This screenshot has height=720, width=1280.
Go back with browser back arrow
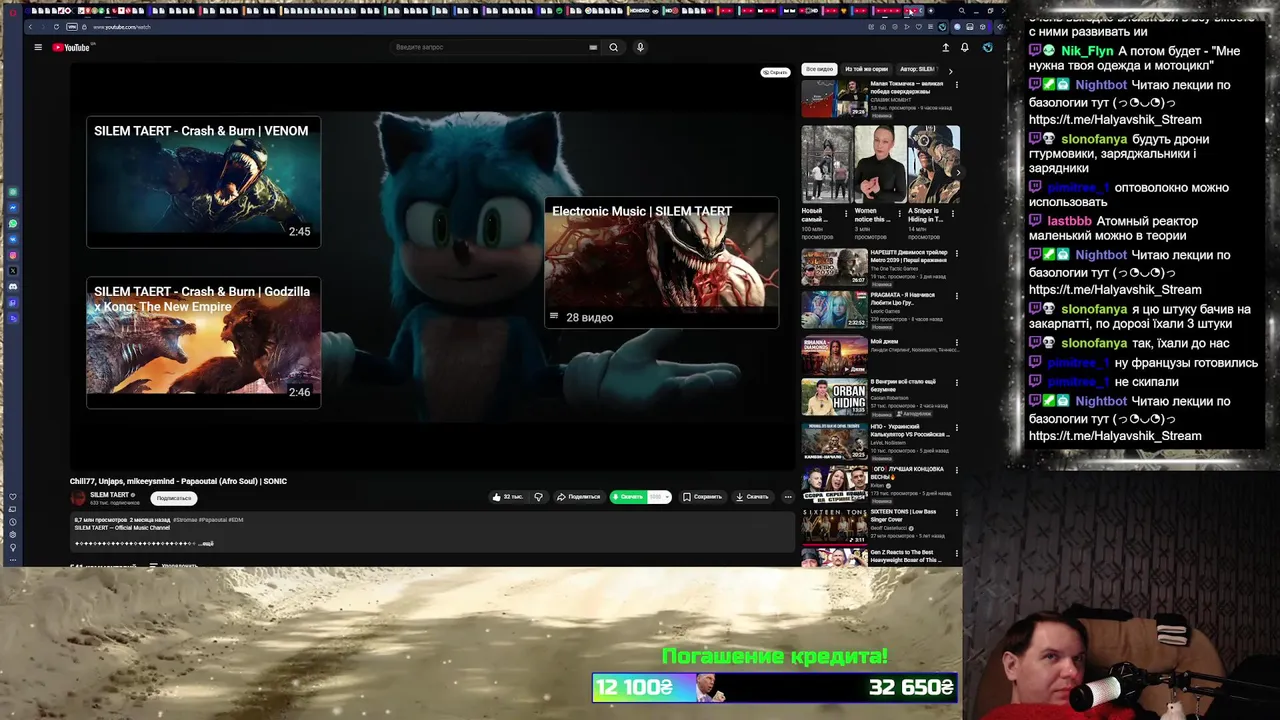31,27
